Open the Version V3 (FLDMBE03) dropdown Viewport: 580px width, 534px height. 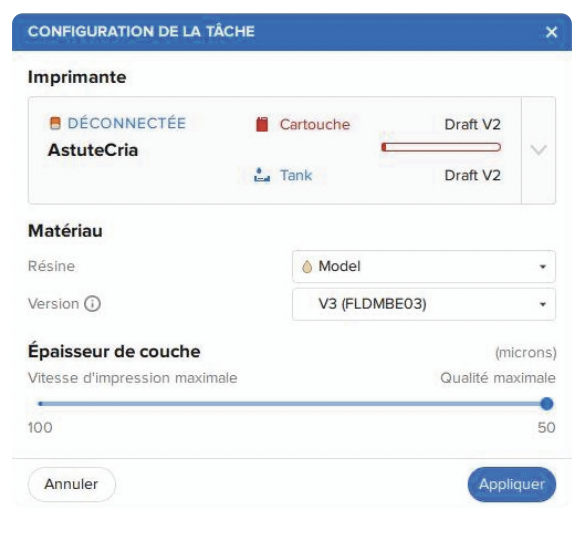pyautogui.click(x=424, y=304)
